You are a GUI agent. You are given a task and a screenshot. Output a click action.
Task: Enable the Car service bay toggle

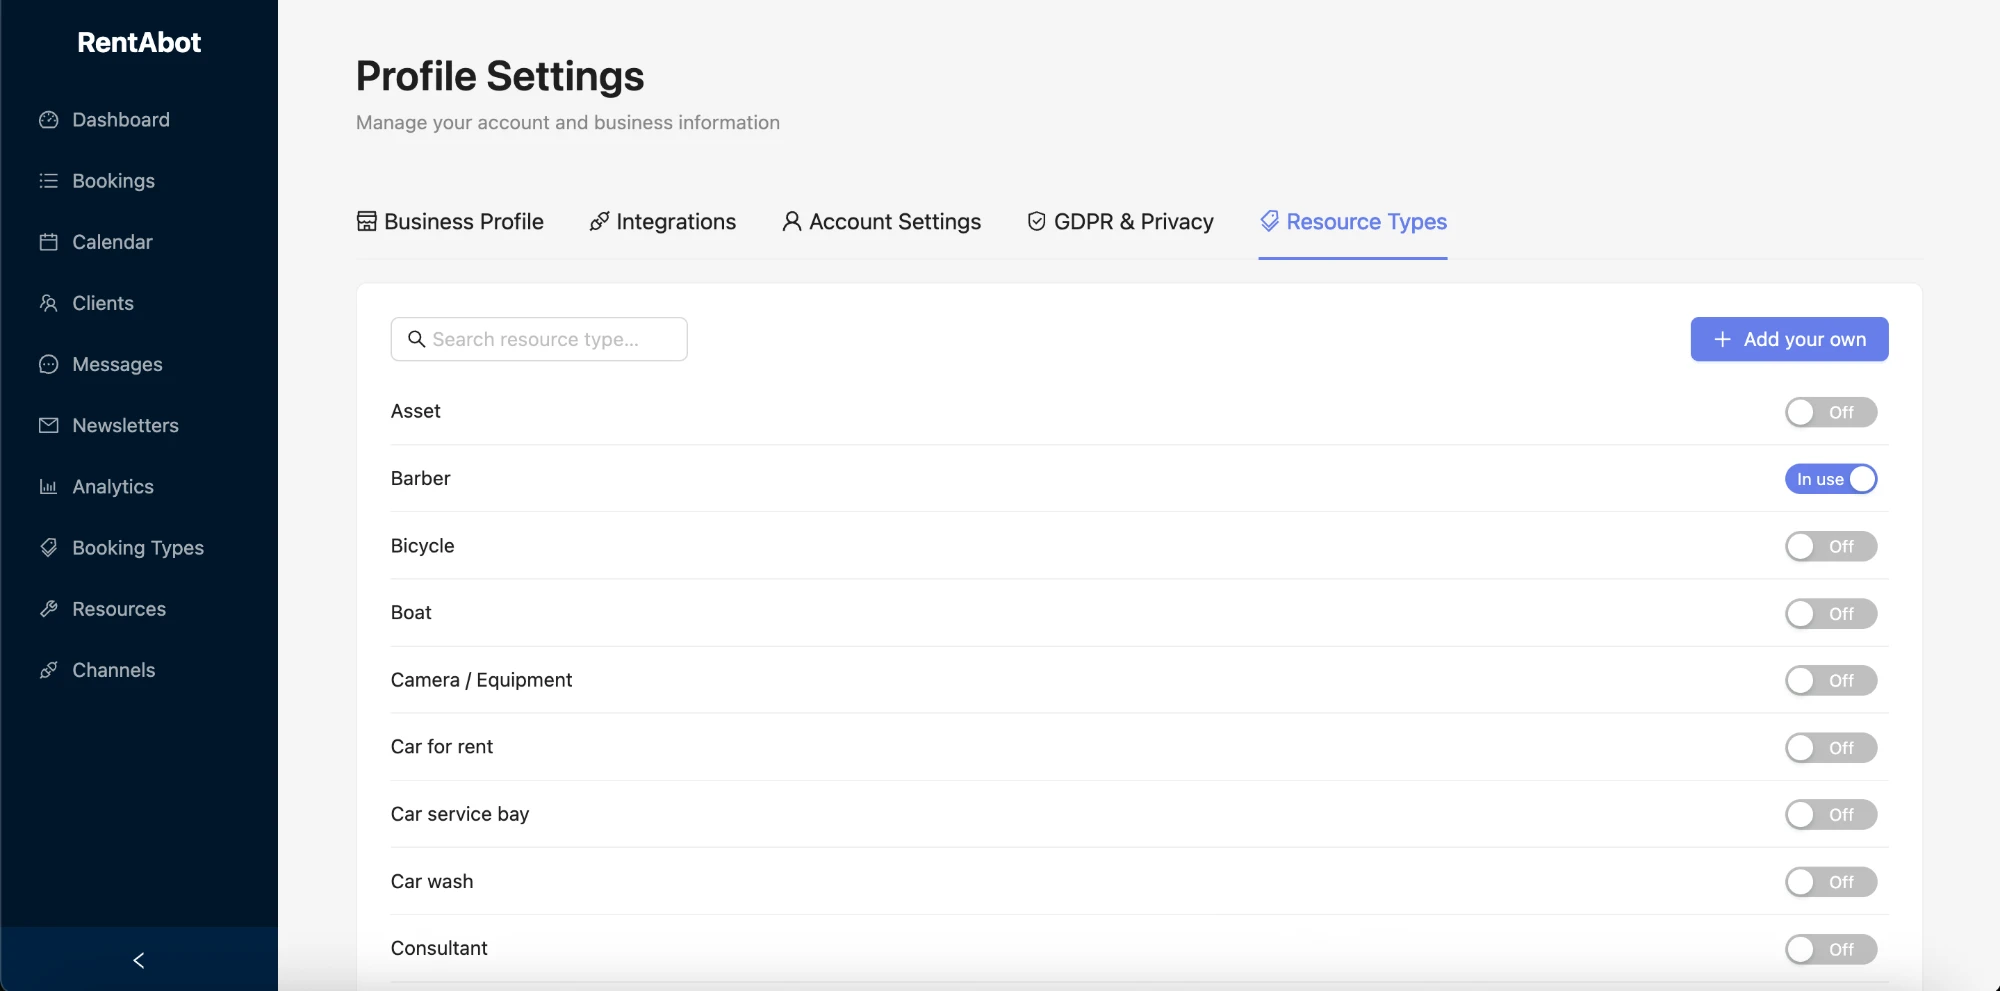tap(1831, 814)
